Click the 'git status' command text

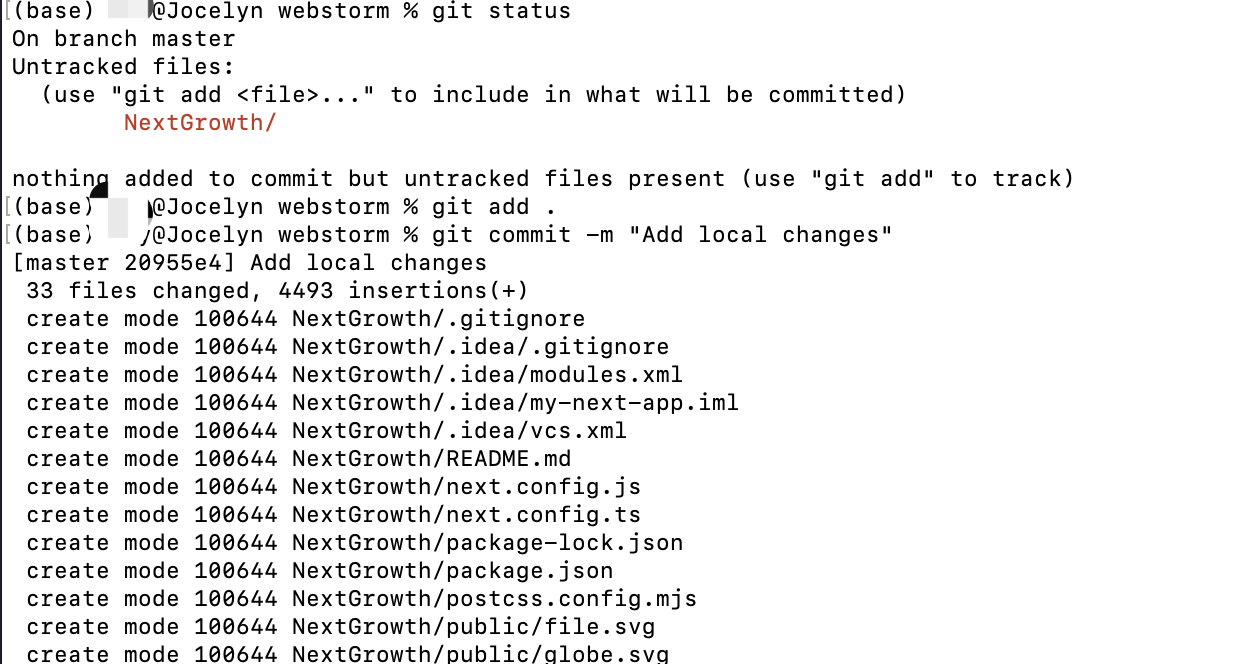(501, 12)
